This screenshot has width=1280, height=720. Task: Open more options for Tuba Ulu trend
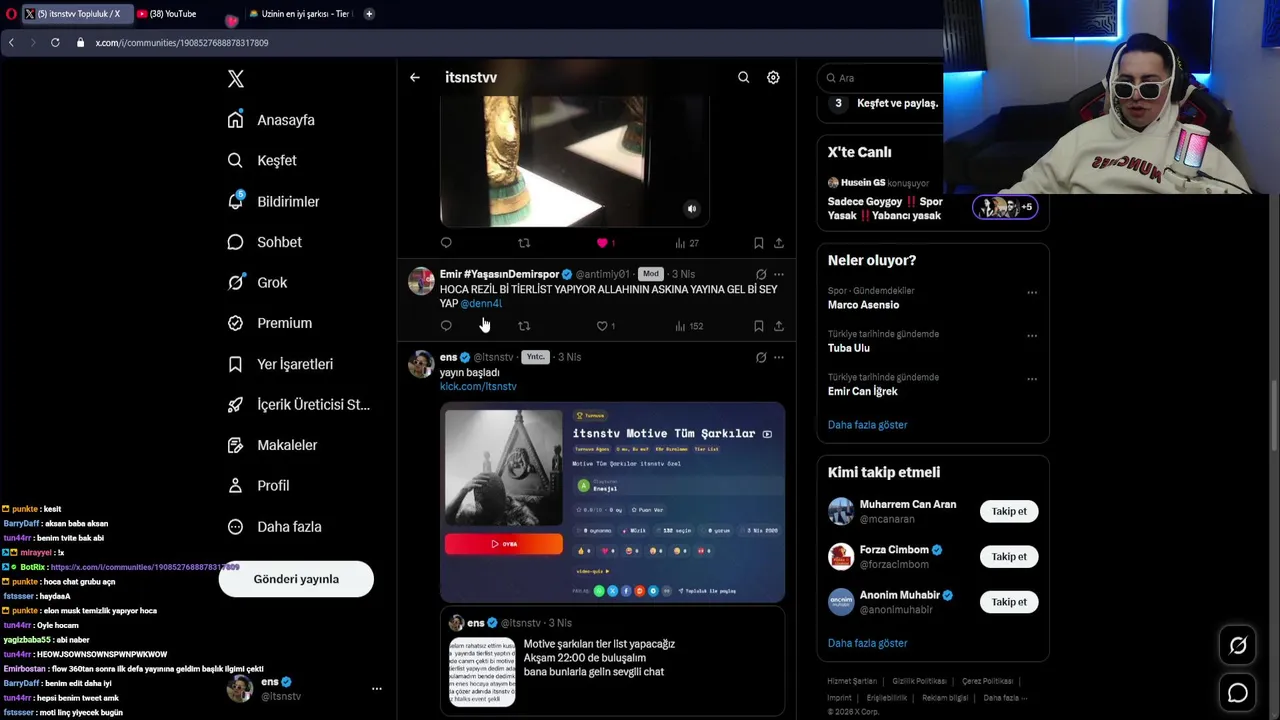(x=1032, y=336)
